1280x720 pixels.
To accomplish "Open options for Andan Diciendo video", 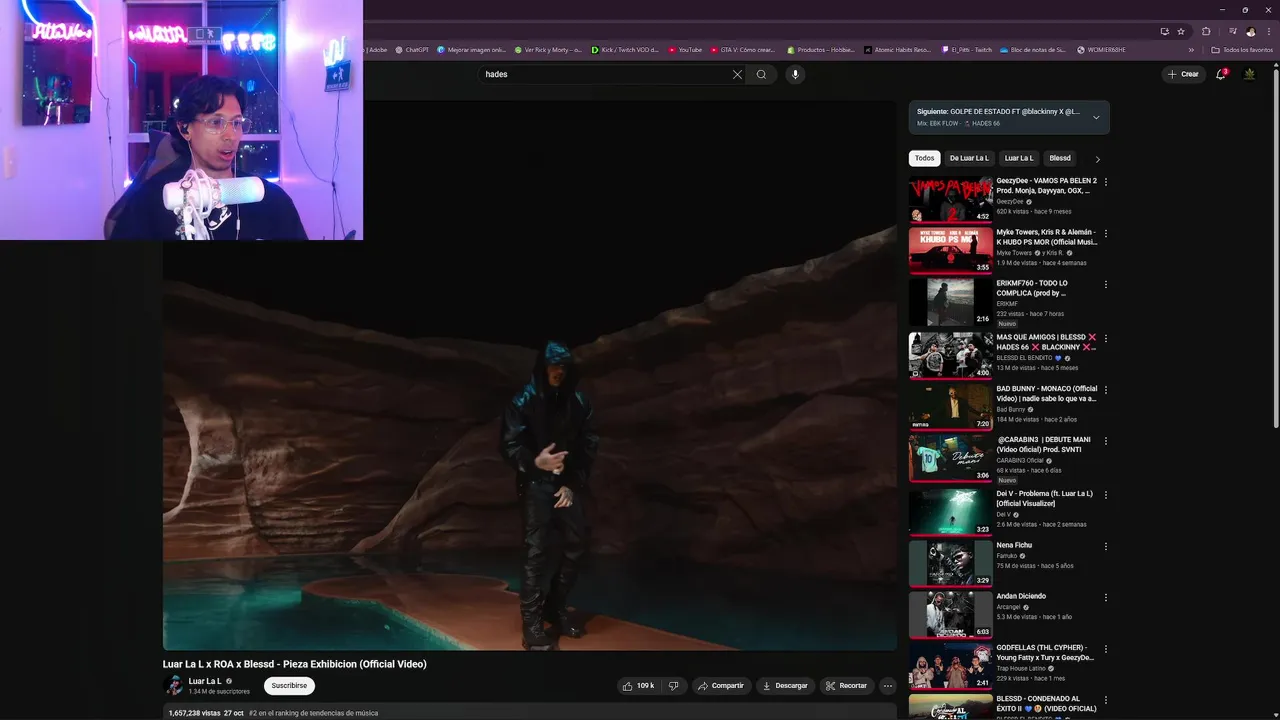I will tap(1105, 598).
